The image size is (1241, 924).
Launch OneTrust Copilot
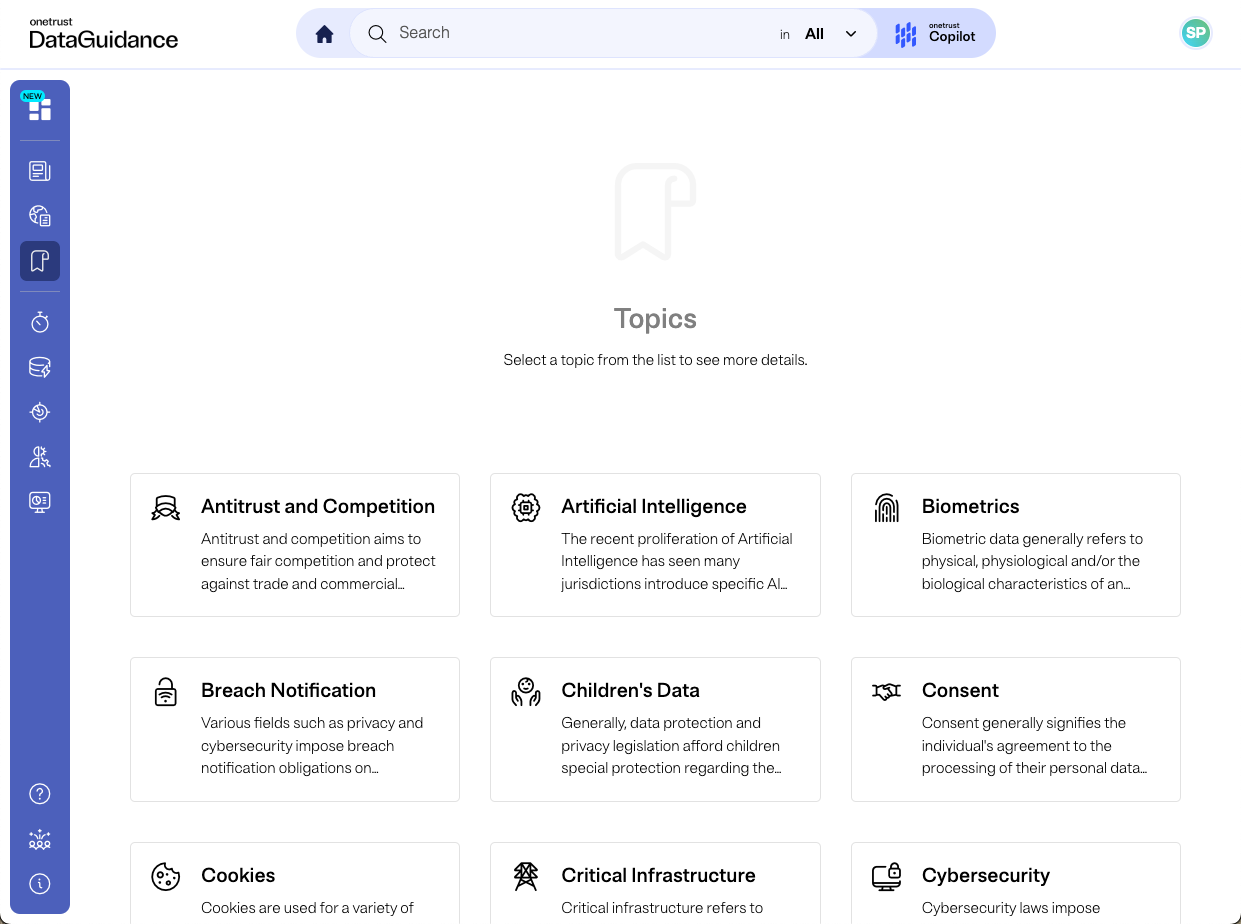point(934,33)
